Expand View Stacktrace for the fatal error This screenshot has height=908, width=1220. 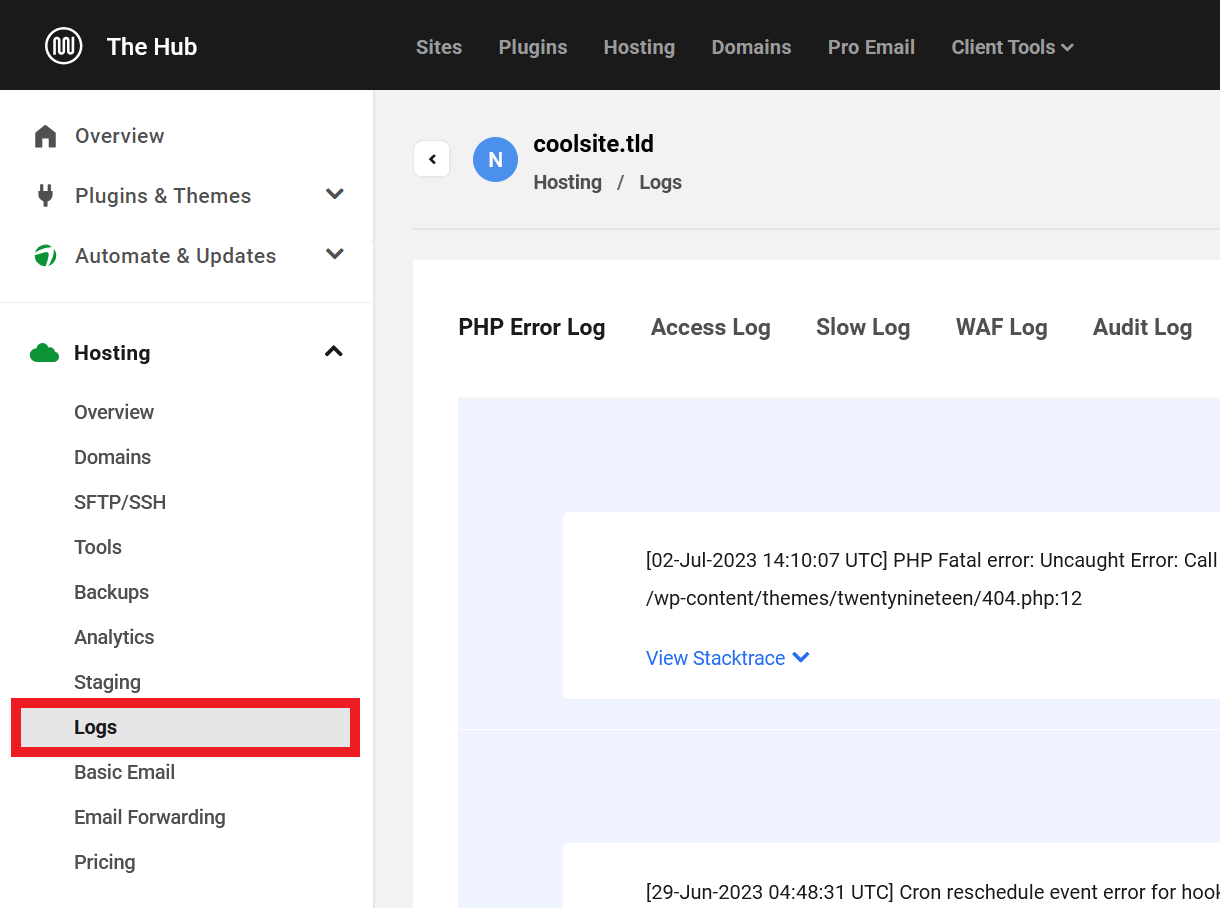[727, 658]
